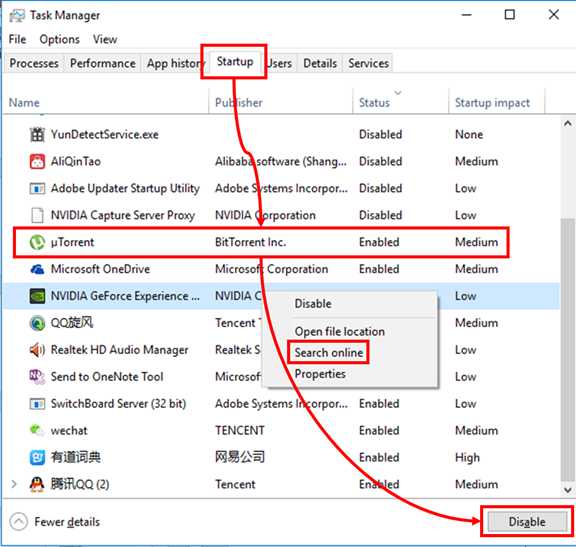Click the NVIDIA Capture Server Proxy icon
The width and height of the screenshot is (576, 547).
coord(37,215)
